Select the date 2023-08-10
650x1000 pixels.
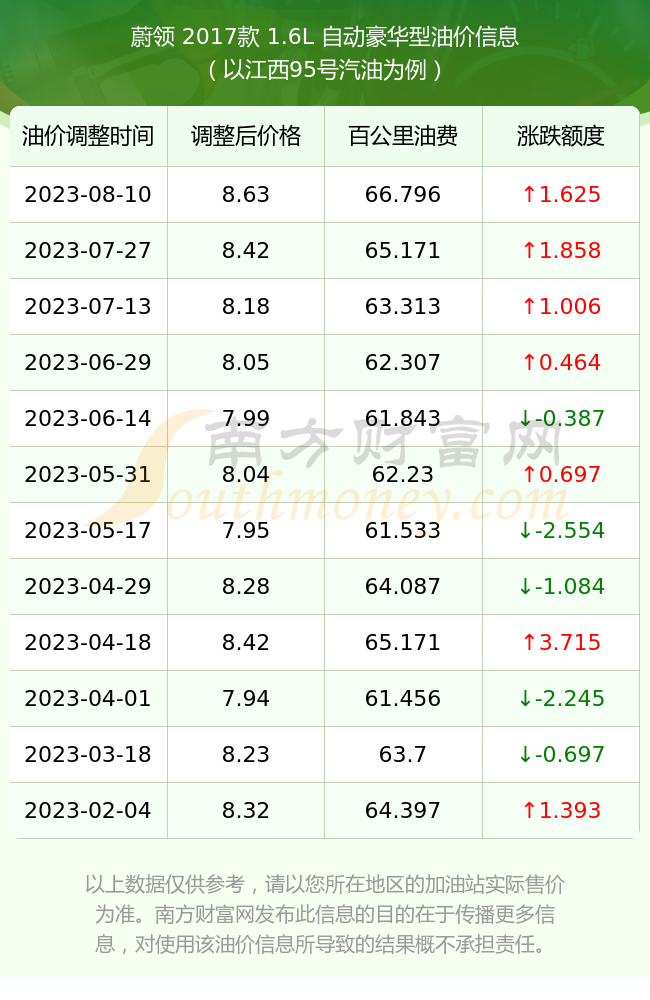coord(88,195)
